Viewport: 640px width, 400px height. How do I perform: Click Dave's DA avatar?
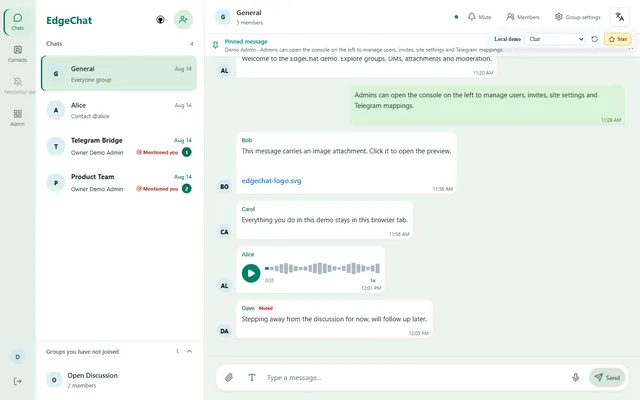224,331
